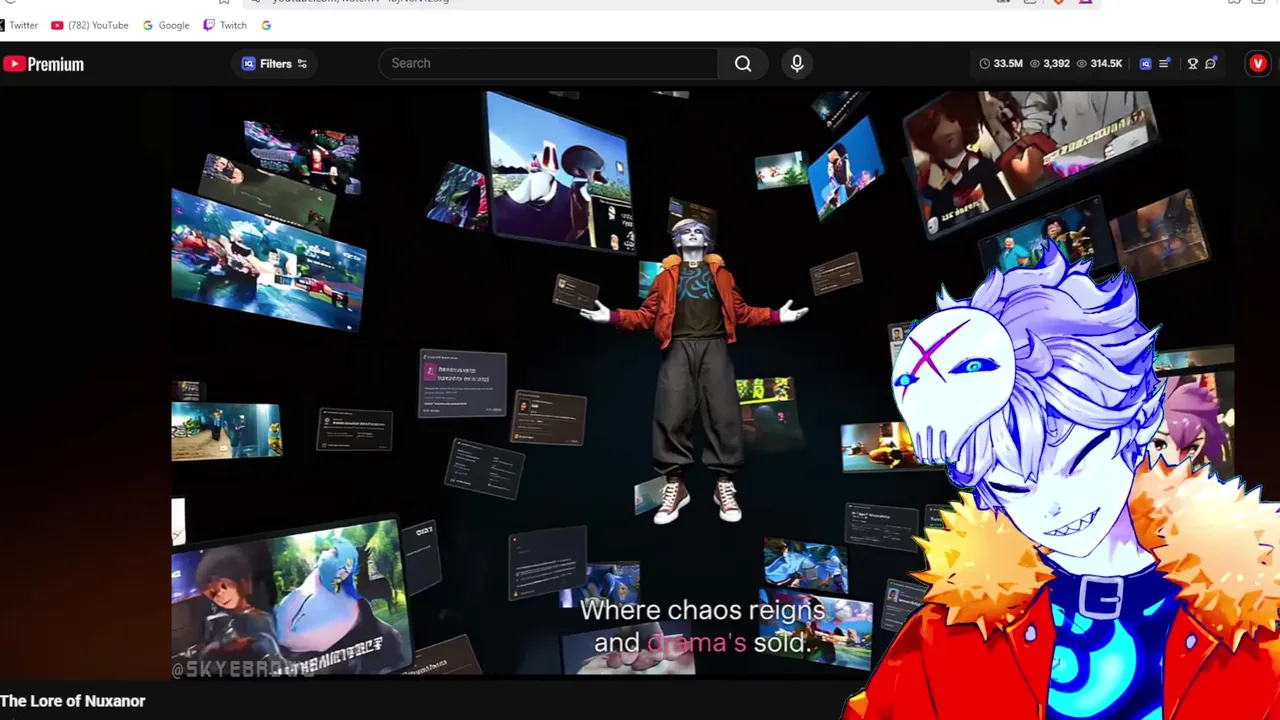Open the vidIQ list menu icon

click(x=1165, y=63)
